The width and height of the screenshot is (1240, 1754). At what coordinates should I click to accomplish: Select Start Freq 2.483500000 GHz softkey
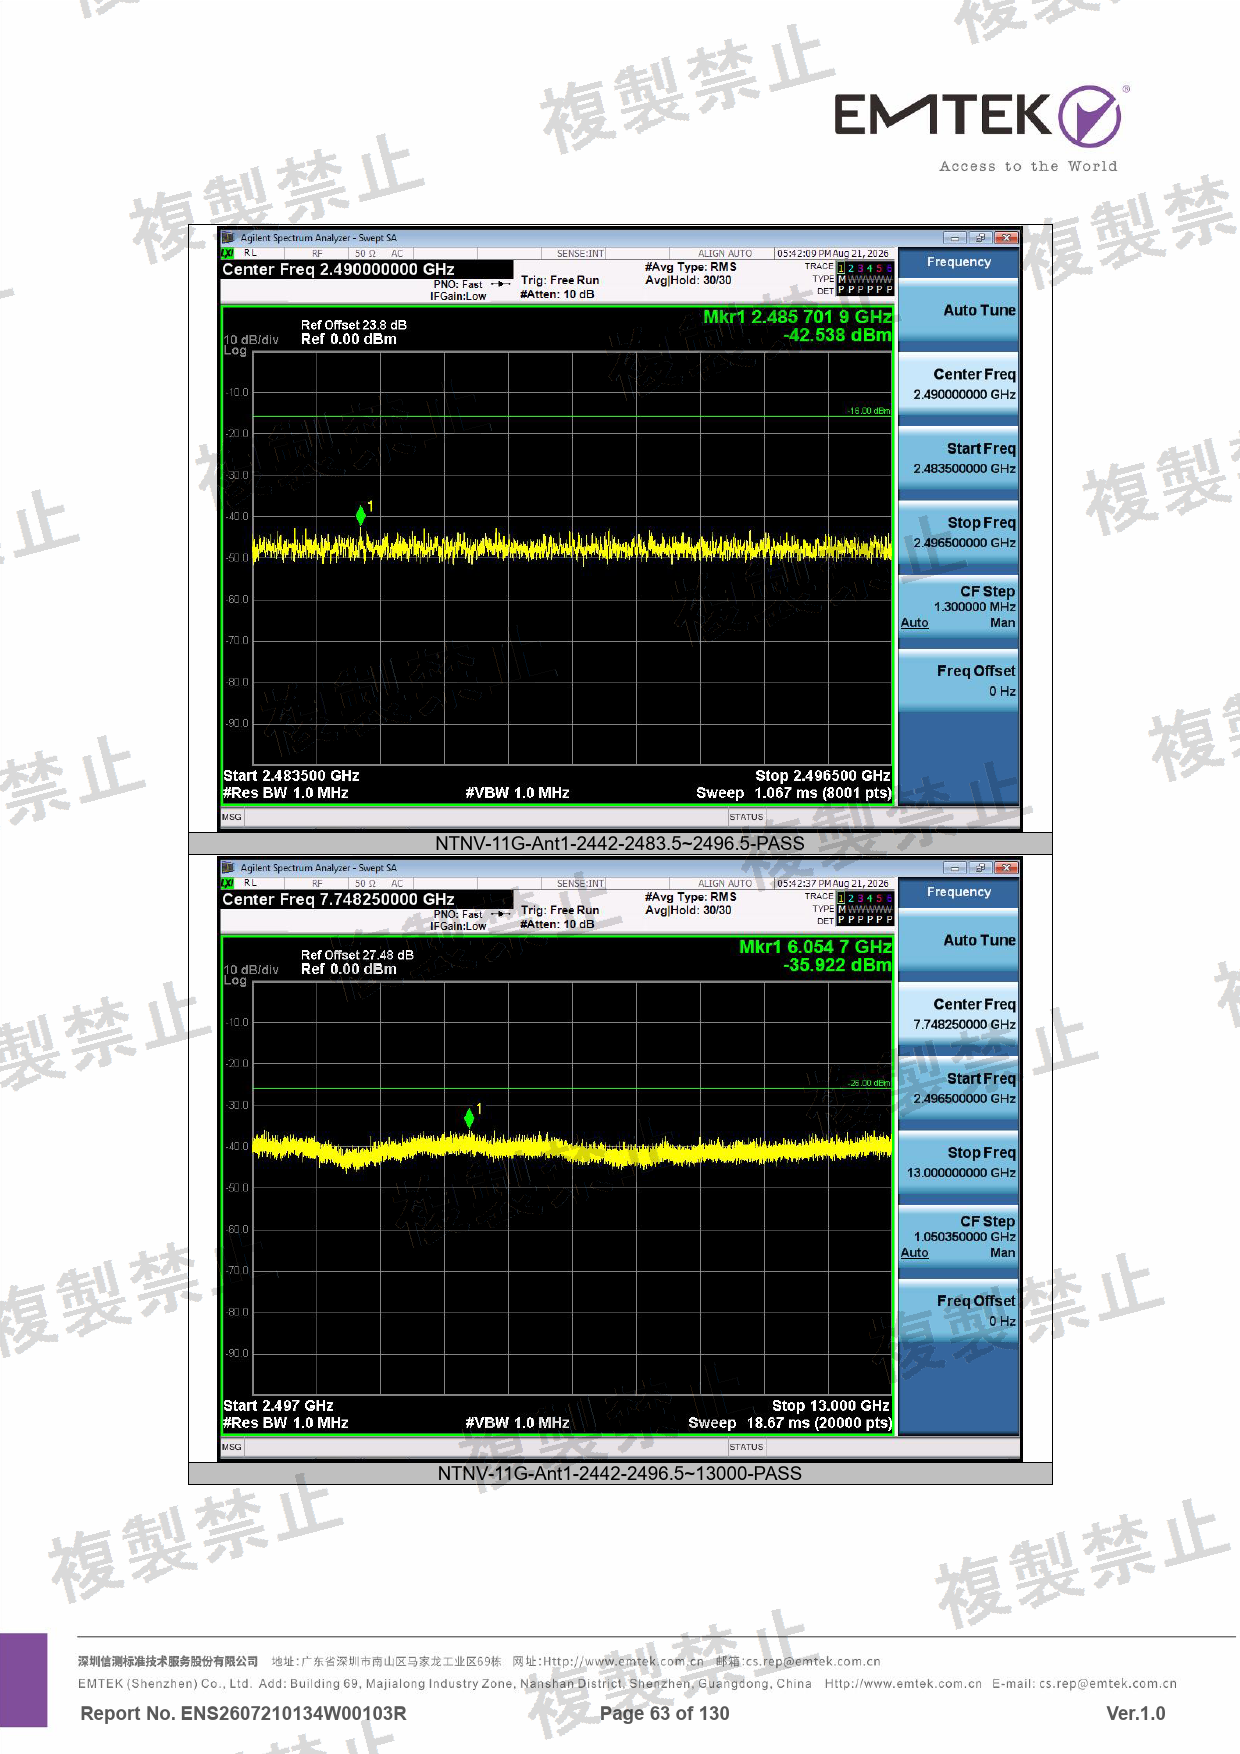tap(958, 458)
